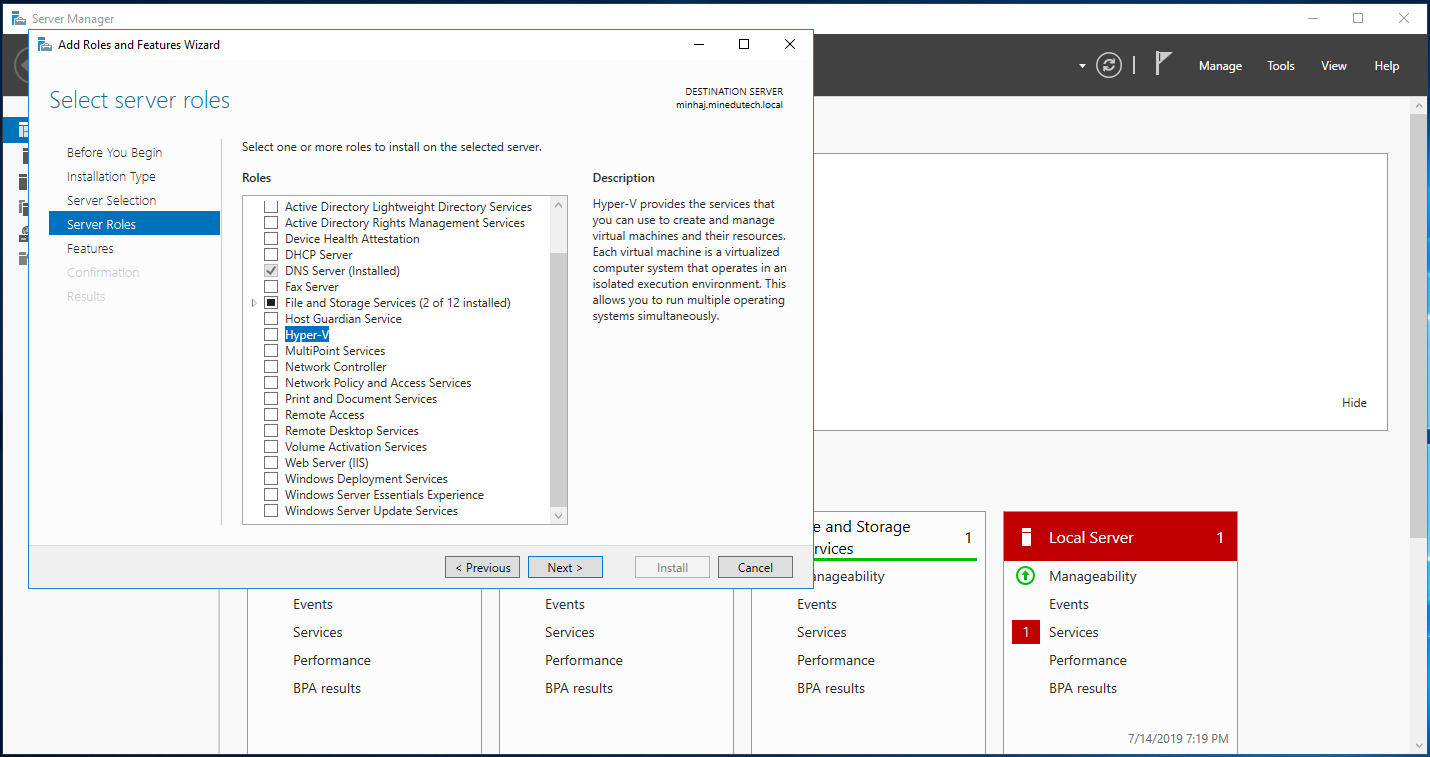Refresh Server Manager with the refresh icon
The width and height of the screenshot is (1430, 757).
coord(1108,65)
